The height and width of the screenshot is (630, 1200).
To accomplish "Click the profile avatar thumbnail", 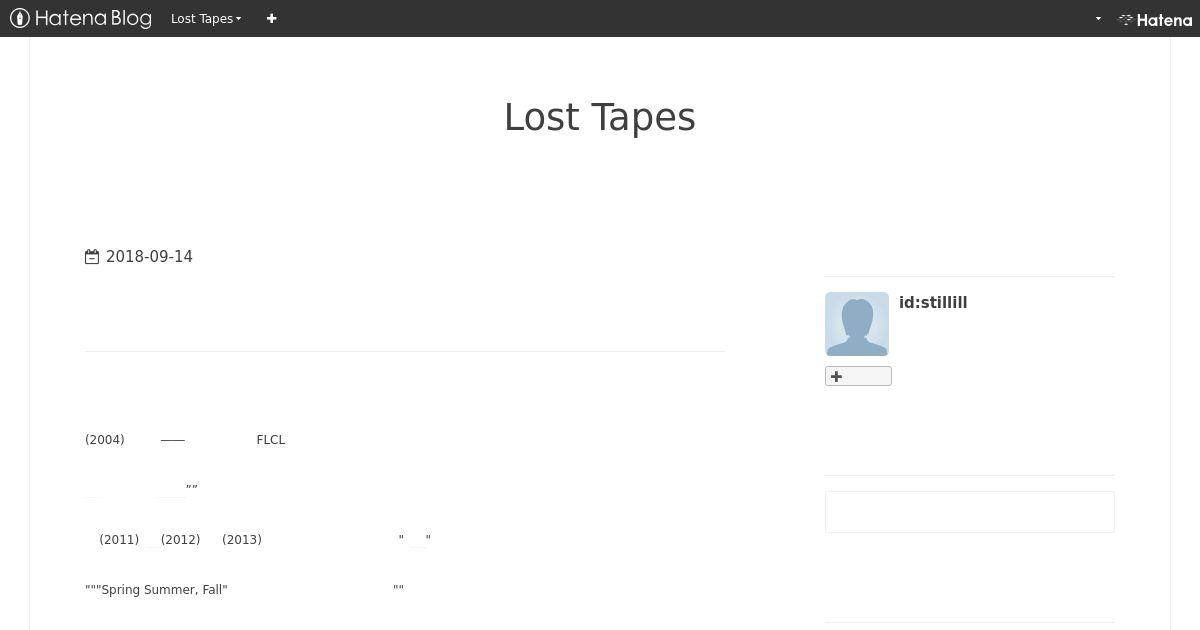I will tap(857, 324).
